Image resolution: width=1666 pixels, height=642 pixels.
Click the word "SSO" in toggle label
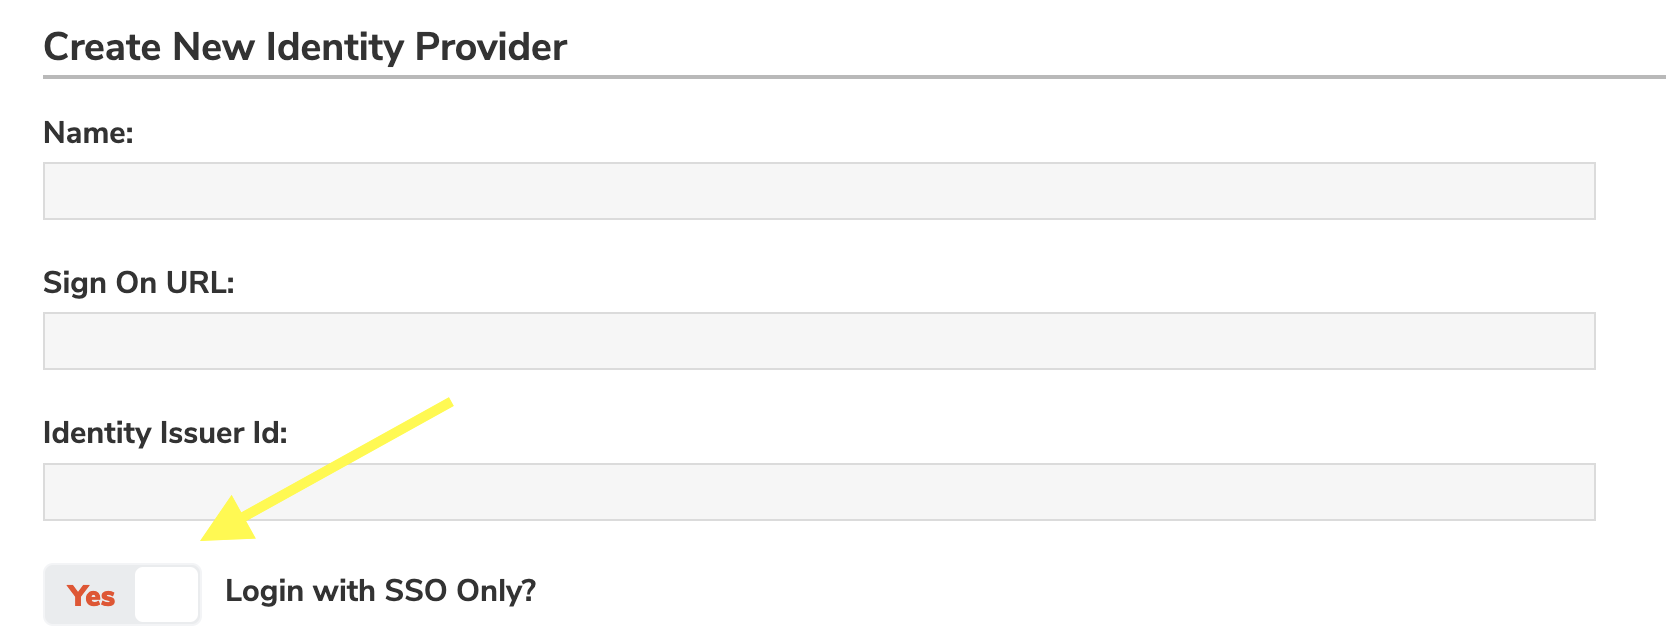(x=415, y=591)
